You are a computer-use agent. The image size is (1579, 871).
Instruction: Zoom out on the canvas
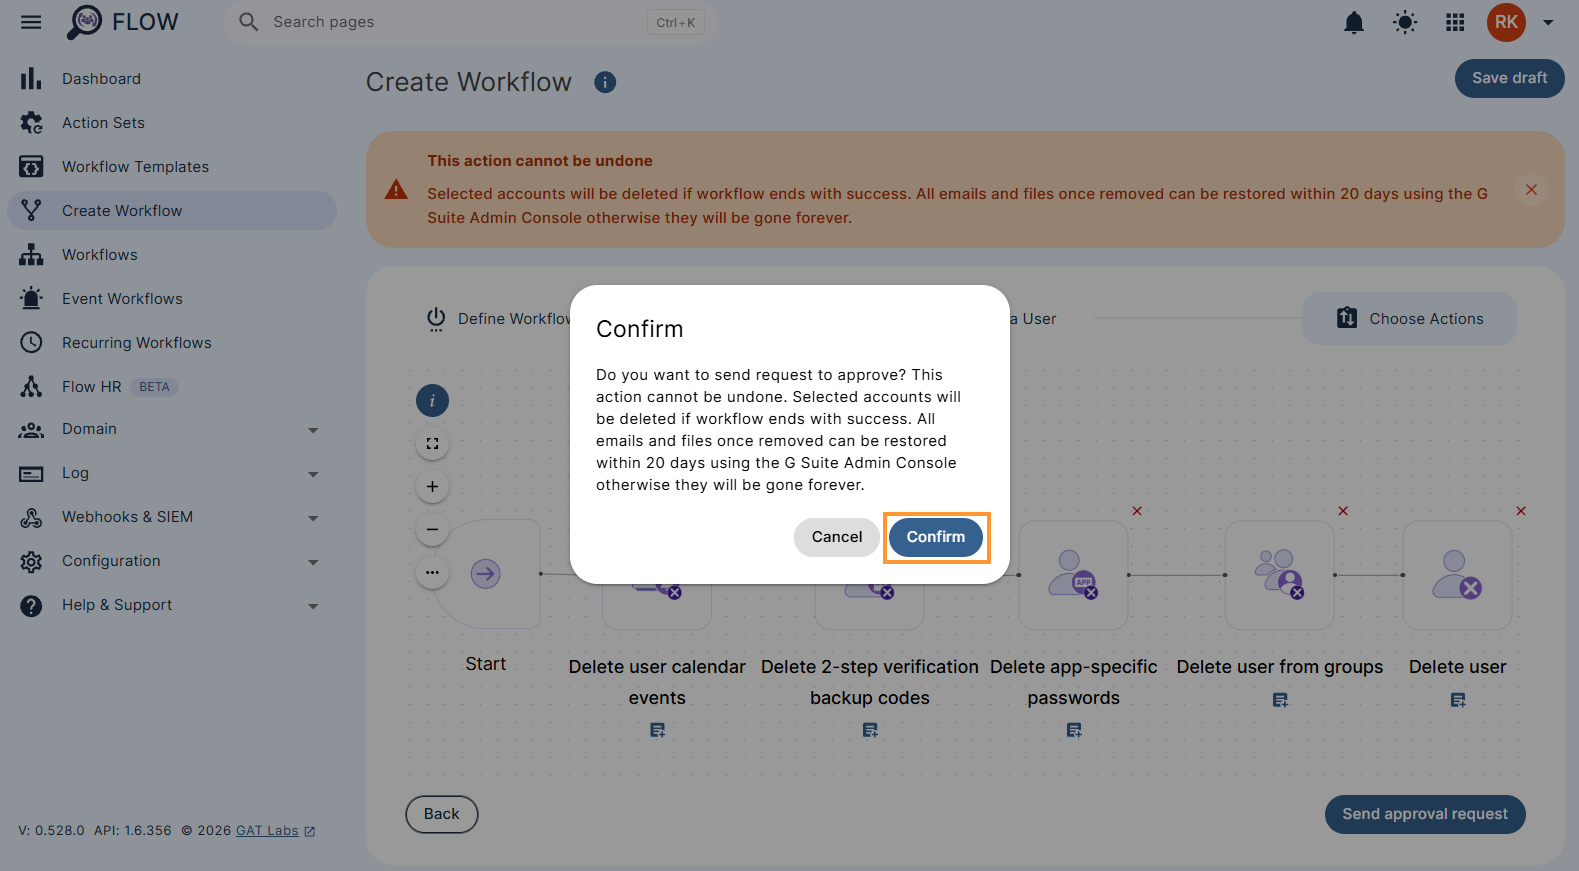(x=432, y=530)
